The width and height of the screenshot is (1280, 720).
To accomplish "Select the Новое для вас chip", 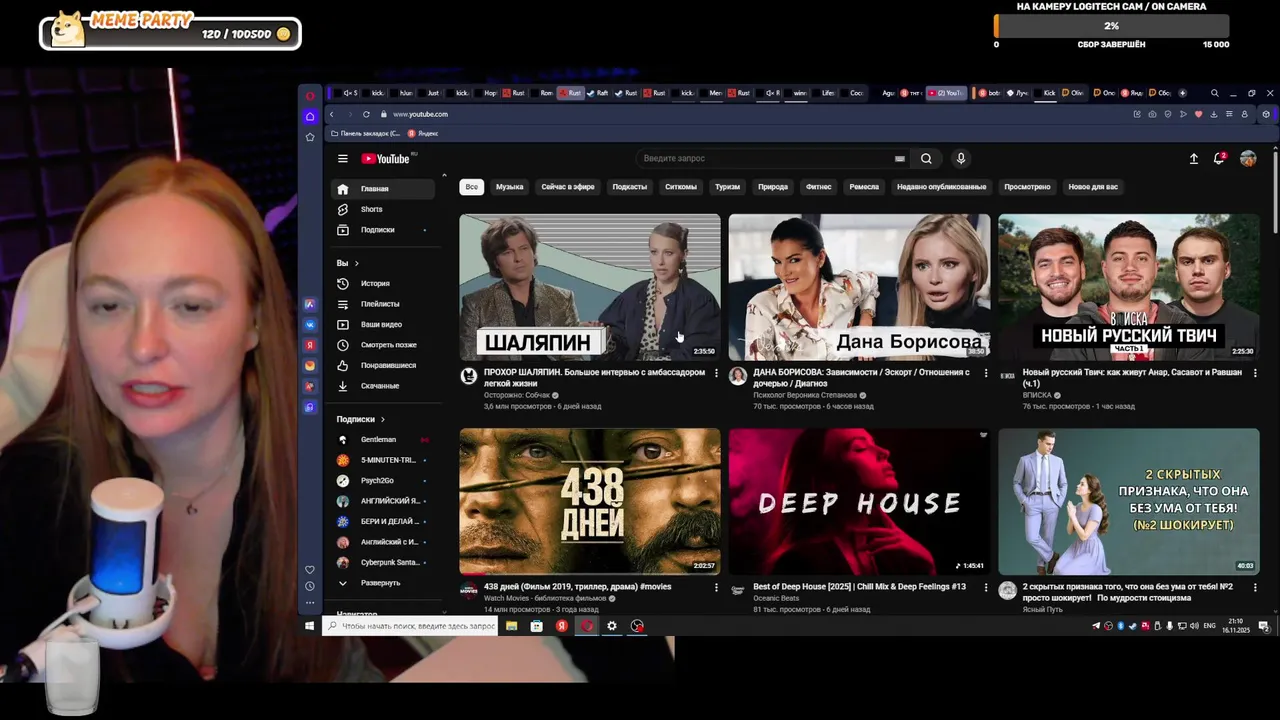I will point(1093,187).
